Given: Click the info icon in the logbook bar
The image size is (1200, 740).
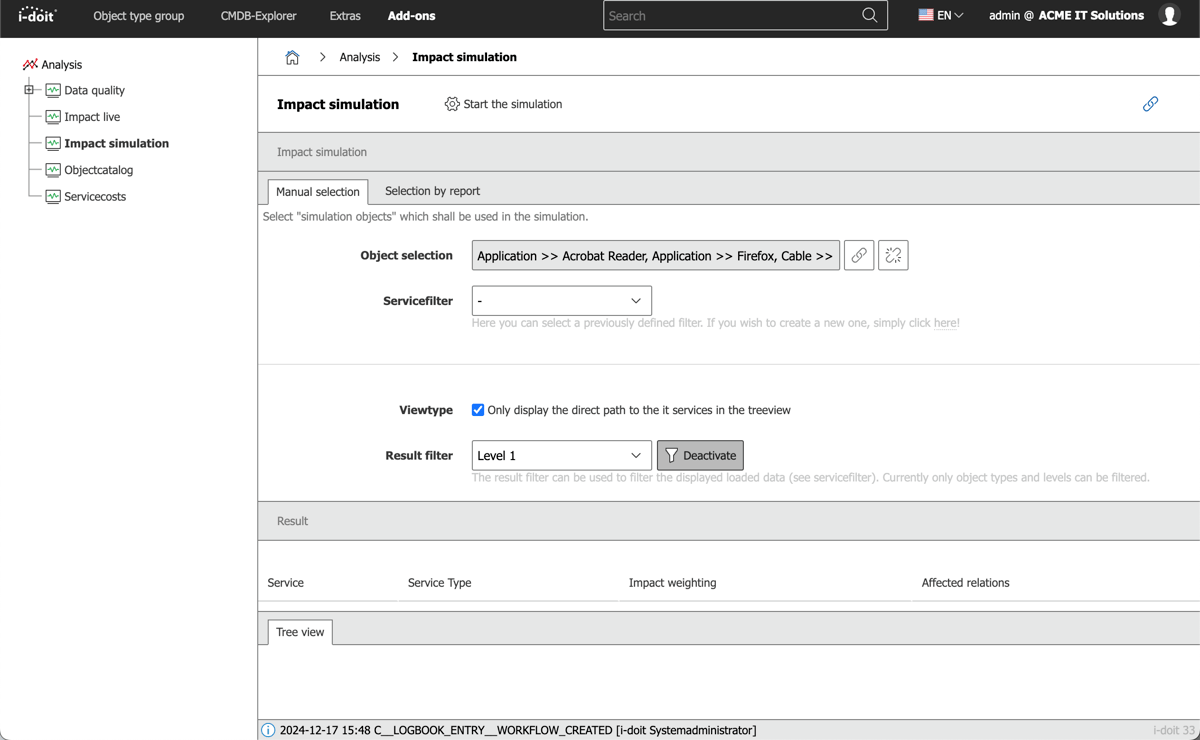Looking at the screenshot, I should (267, 730).
